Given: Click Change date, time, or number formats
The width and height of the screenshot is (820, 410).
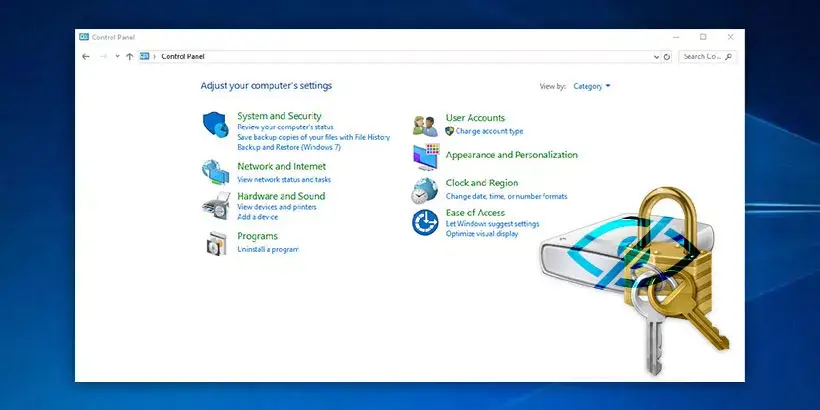Looking at the screenshot, I should (506, 197).
